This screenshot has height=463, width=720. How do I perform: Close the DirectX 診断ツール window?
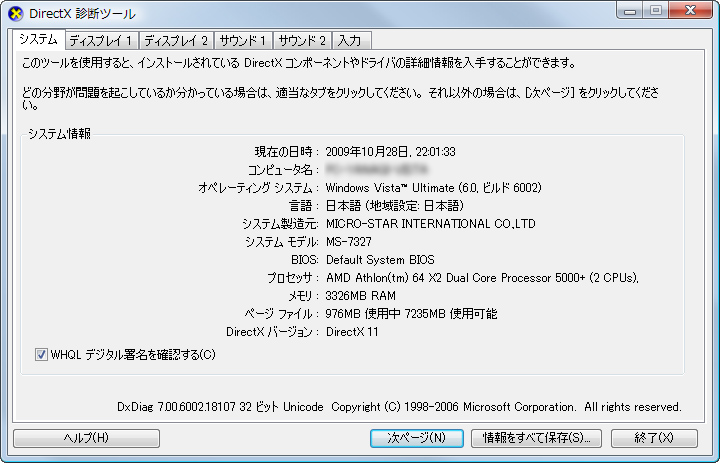coord(691,11)
